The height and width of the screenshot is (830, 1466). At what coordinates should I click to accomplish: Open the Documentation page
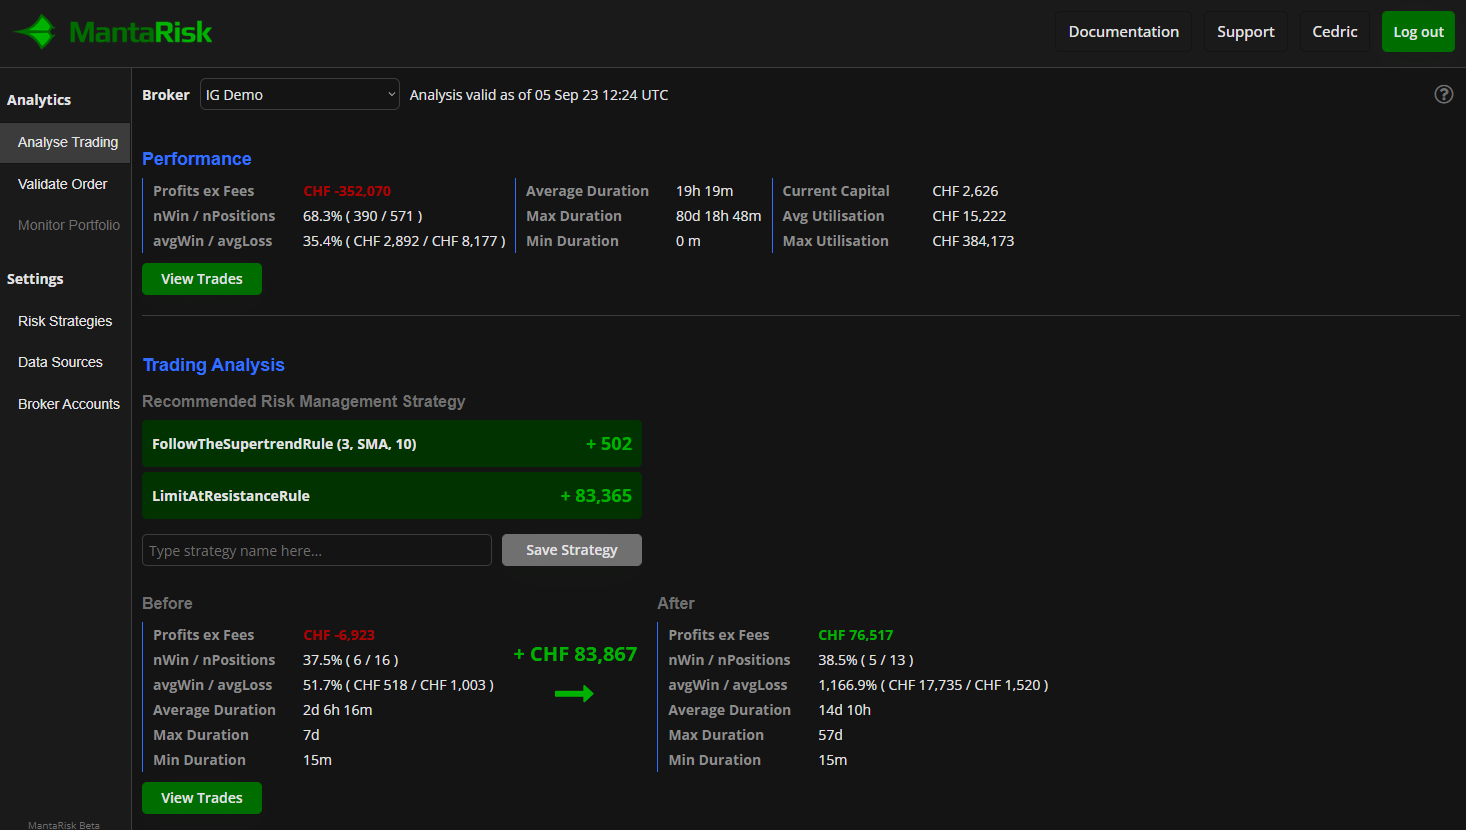[x=1123, y=31]
